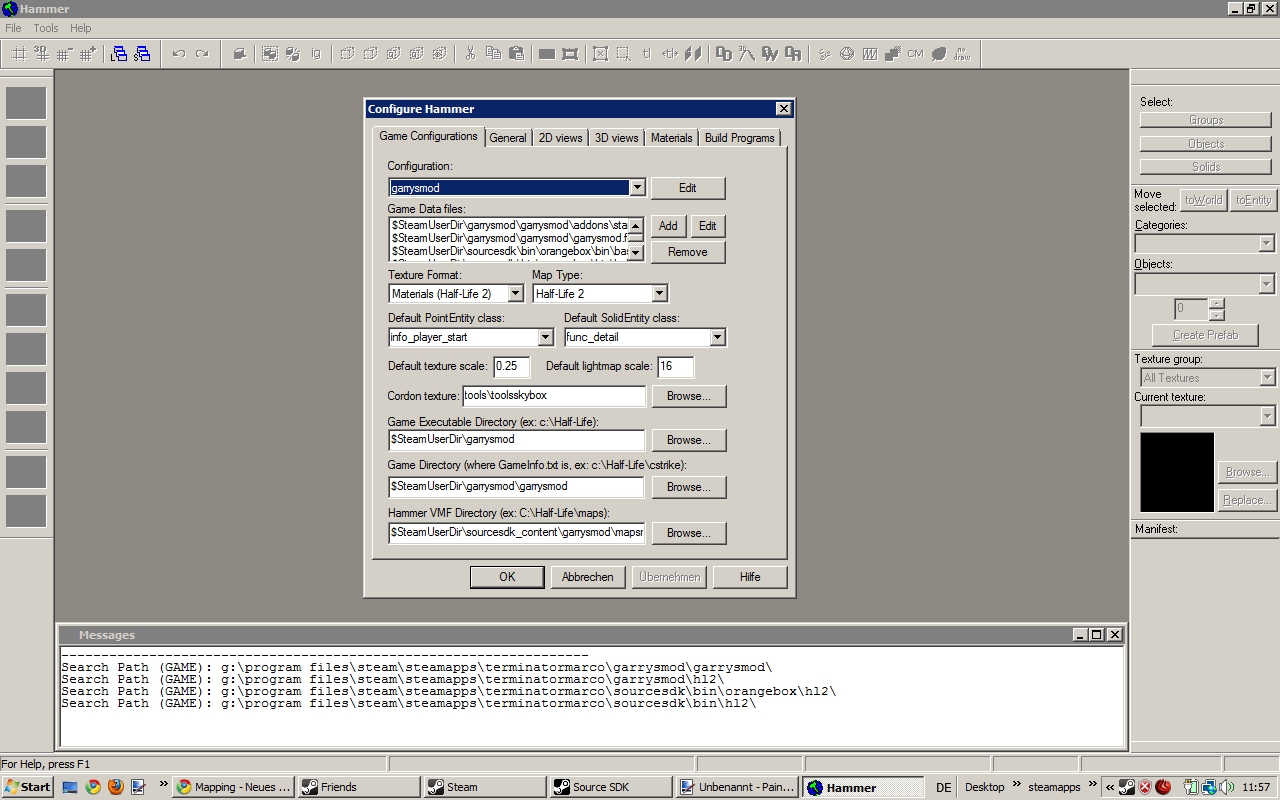
Task: Click the Default lightmap scale field
Action: coord(675,366)
